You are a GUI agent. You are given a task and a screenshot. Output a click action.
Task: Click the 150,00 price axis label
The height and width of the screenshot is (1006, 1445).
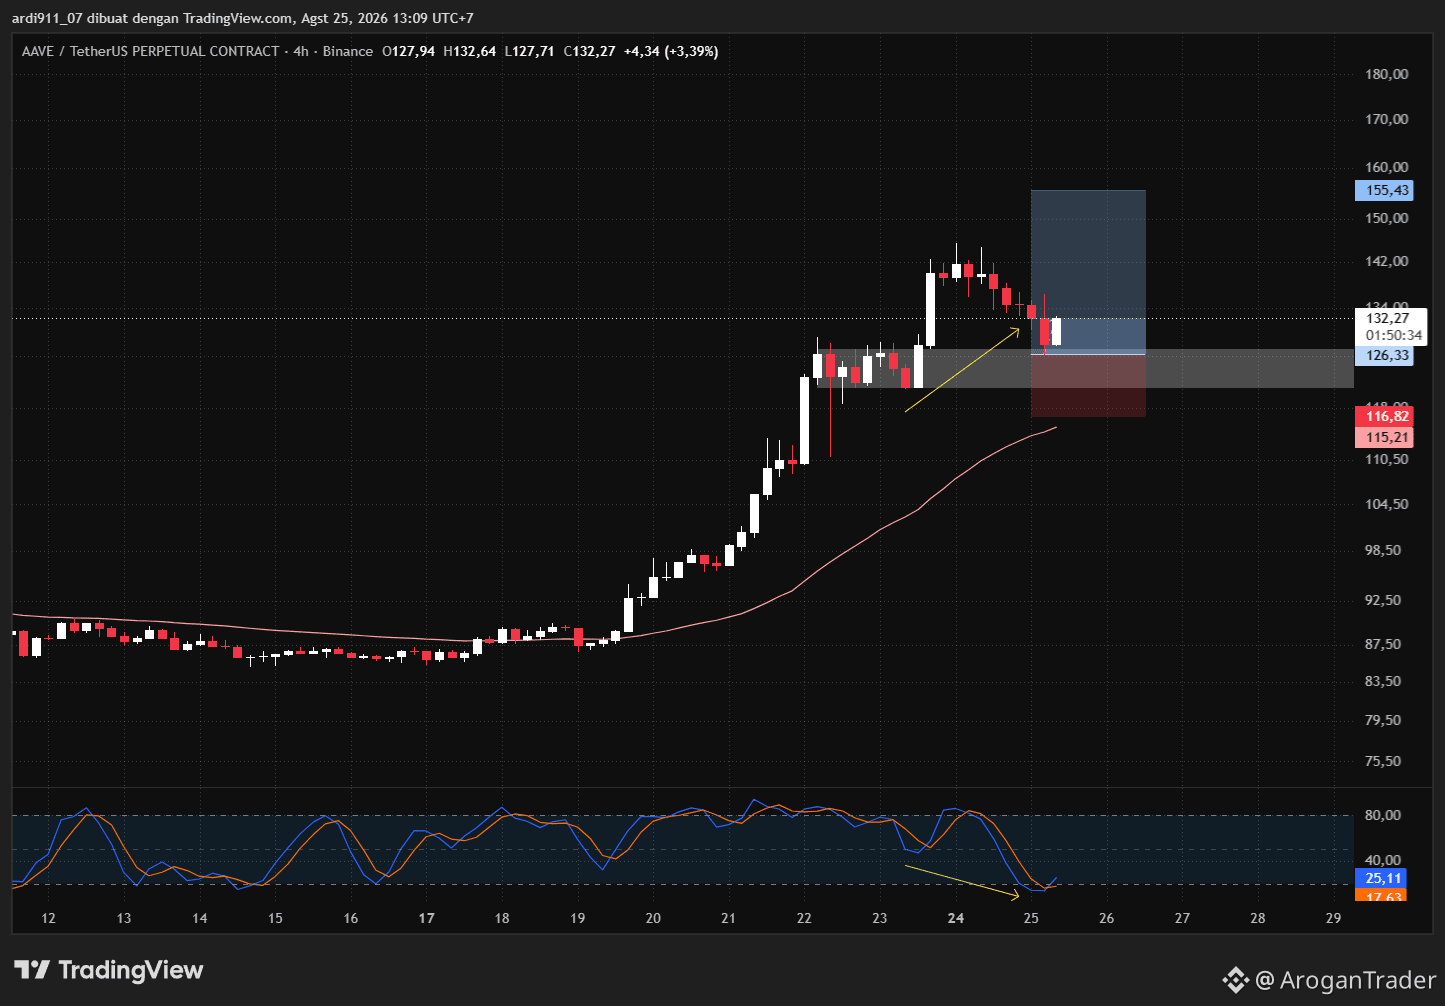pyautogui.click(x=1387, y=218)
